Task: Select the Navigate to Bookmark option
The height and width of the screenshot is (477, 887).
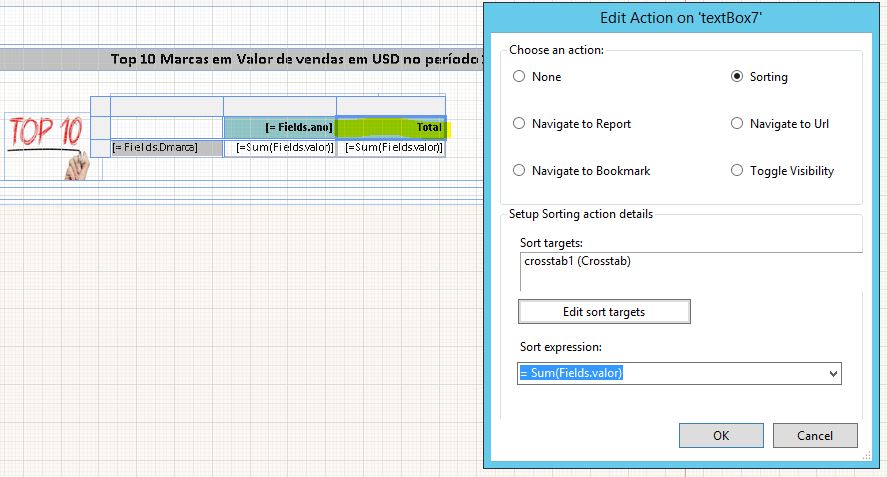Action: (519, 171)
